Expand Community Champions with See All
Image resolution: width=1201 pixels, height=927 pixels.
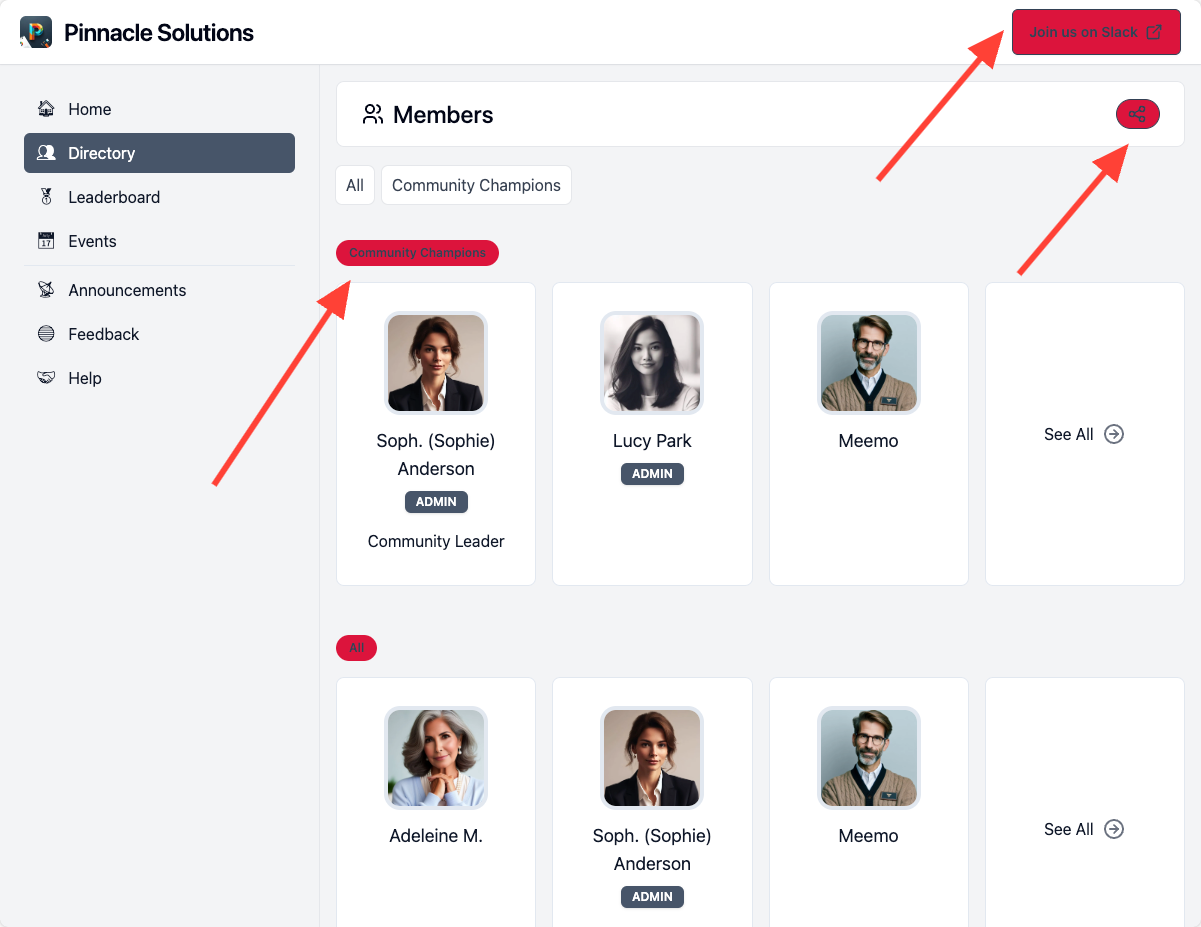(x=1084, y=434)
